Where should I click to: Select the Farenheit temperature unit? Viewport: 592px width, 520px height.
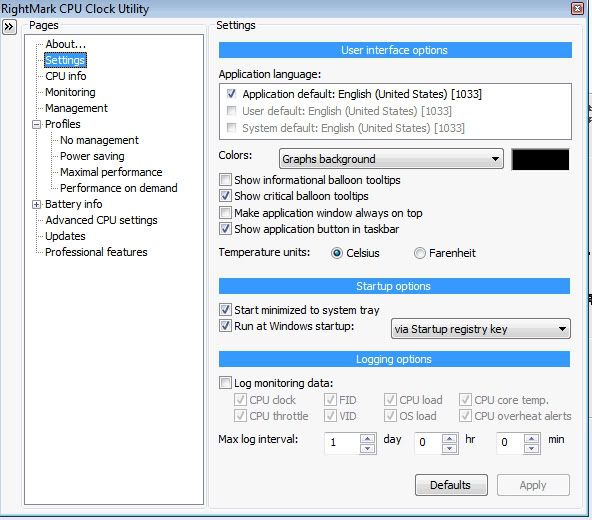pos(419,253)
